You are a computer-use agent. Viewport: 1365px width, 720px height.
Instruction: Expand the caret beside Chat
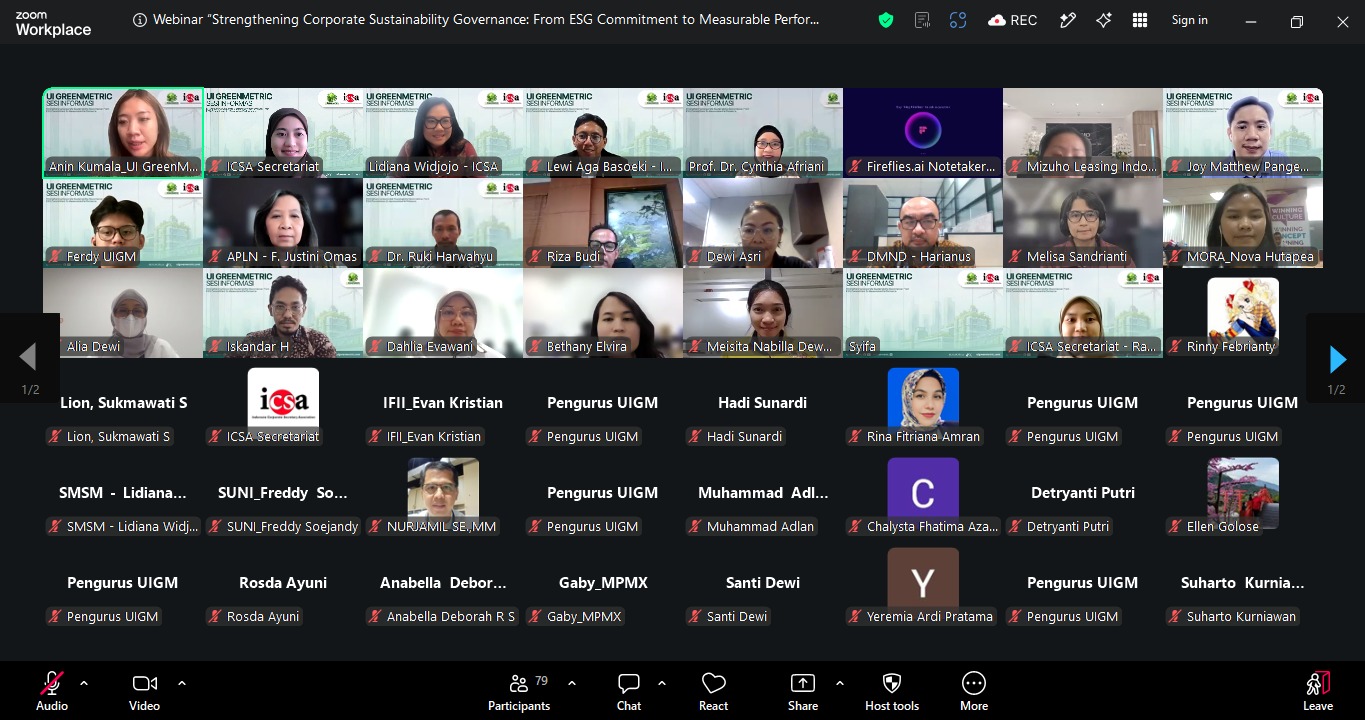[x=662, y=683]
